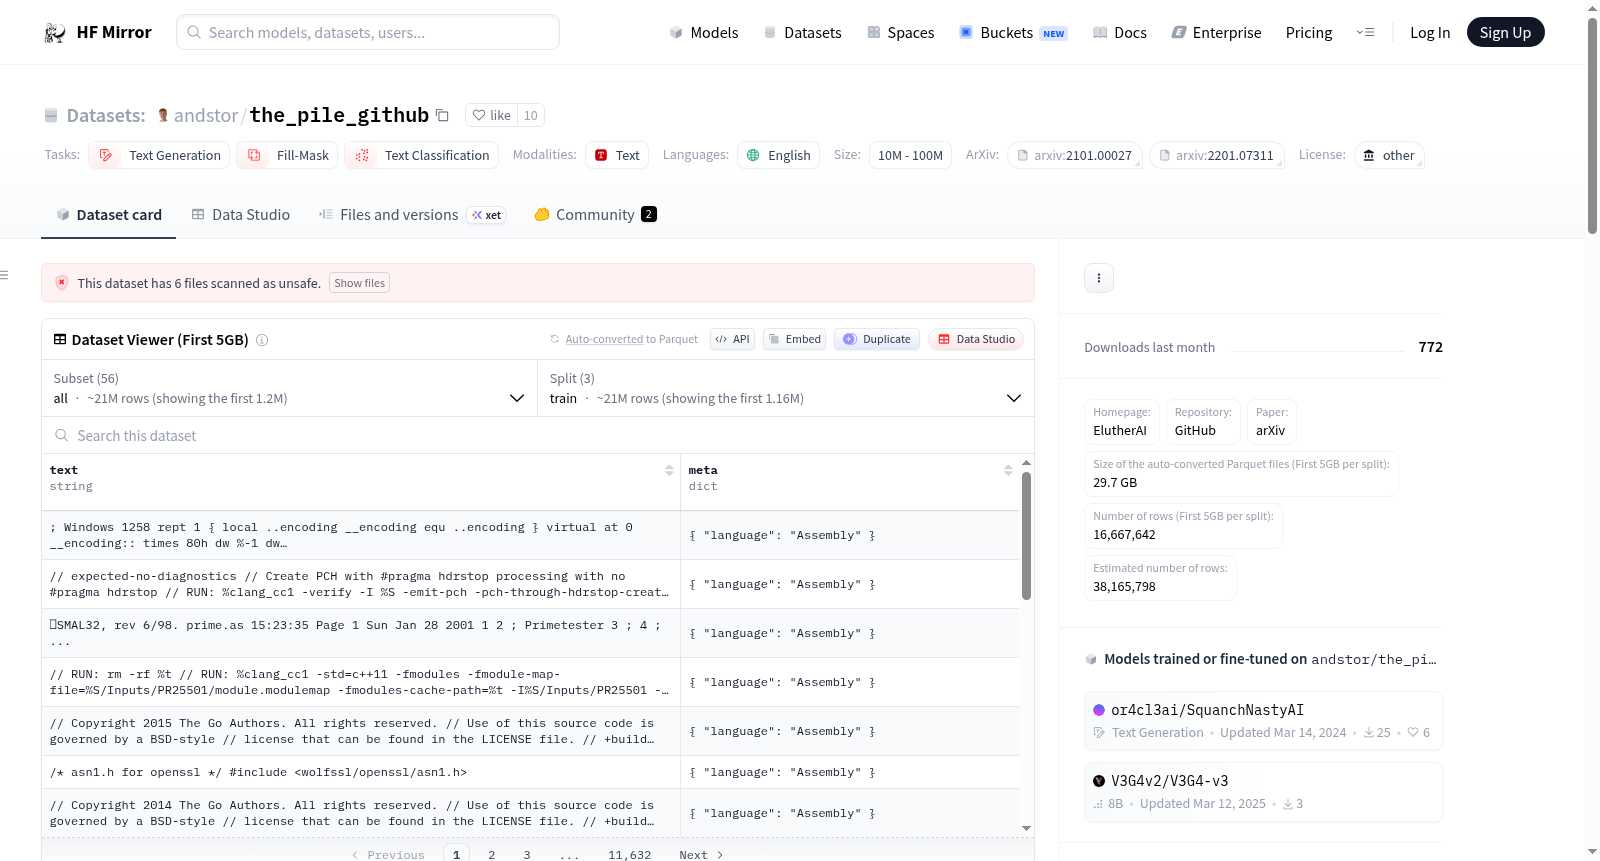
Task: Open Docs in the navigation
Action: point(1120,33)
